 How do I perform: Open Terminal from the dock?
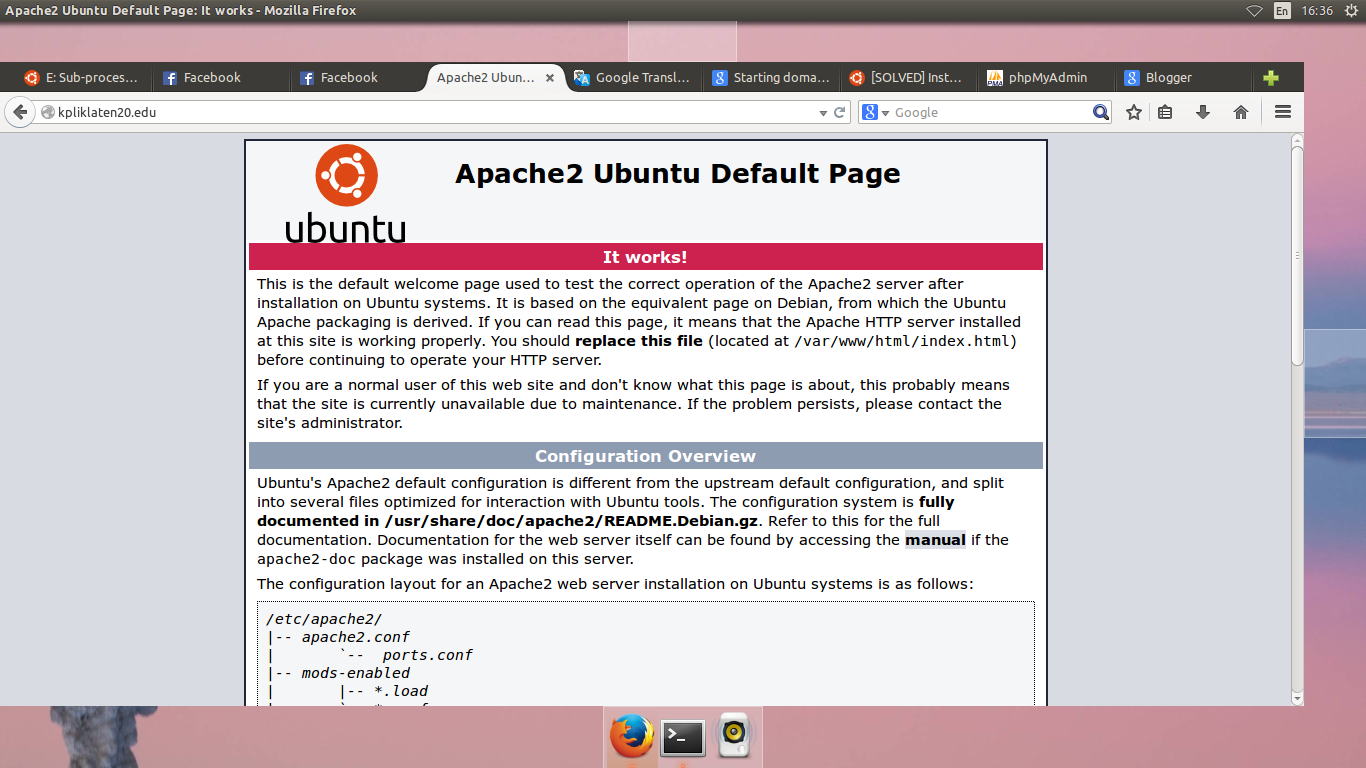pyautogui.click(x=683, y=738)
